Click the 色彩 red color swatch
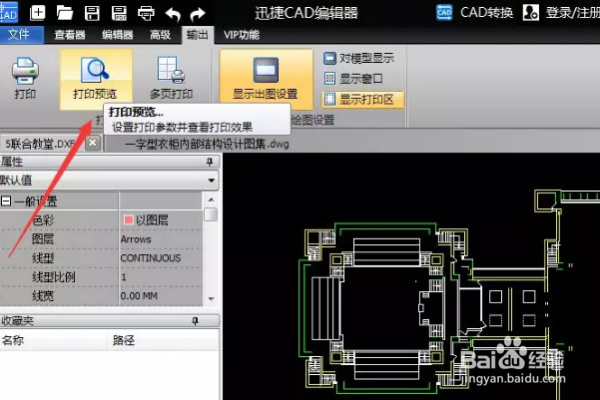Image resolution: width=600 pixels, height=400 pixels. click(x=128, y=219)
